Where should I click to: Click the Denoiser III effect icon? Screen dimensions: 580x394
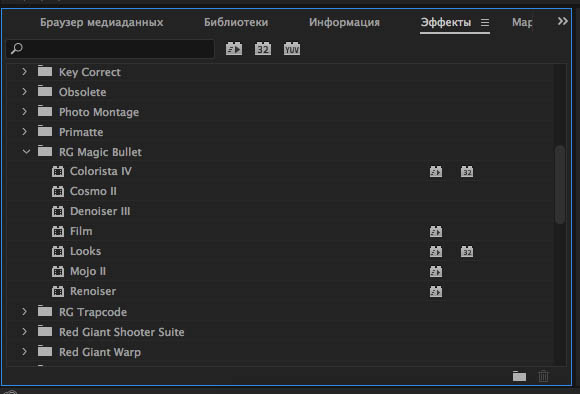click(x=58, y=212)
